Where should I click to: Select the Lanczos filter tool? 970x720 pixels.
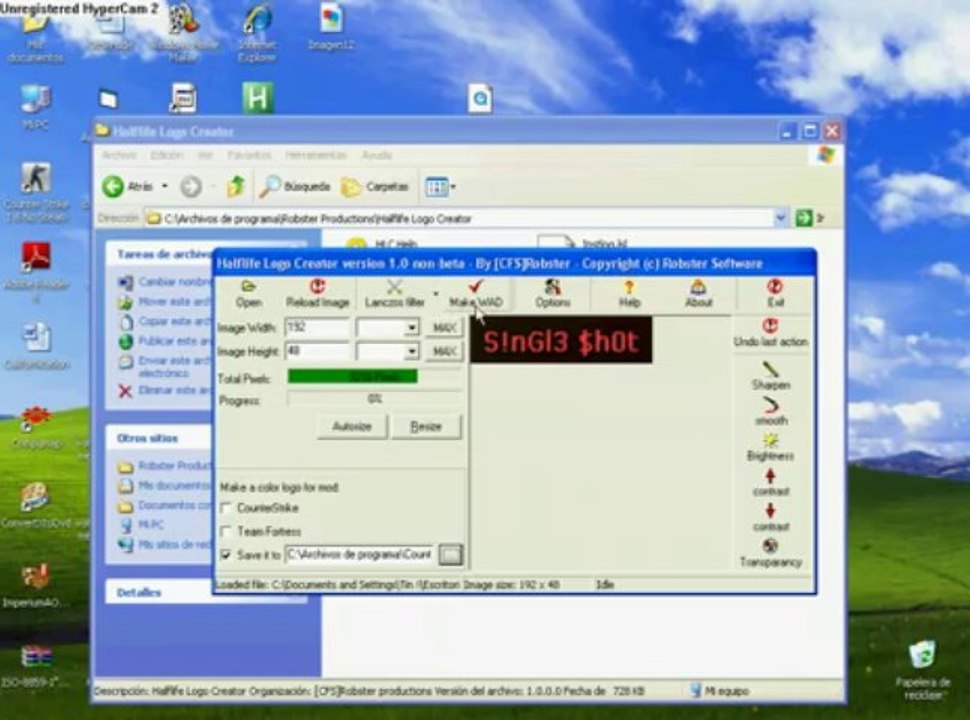395,294
